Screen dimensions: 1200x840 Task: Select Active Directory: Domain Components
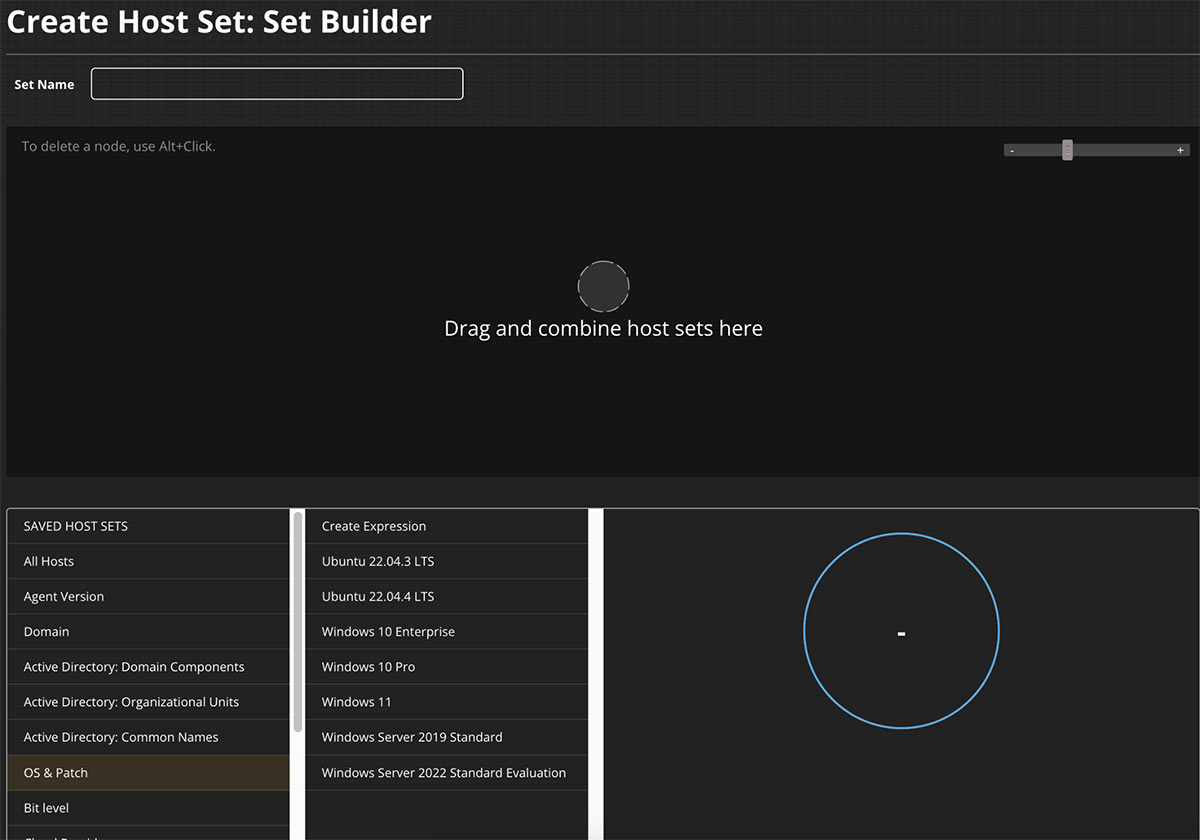coord(148,667)
